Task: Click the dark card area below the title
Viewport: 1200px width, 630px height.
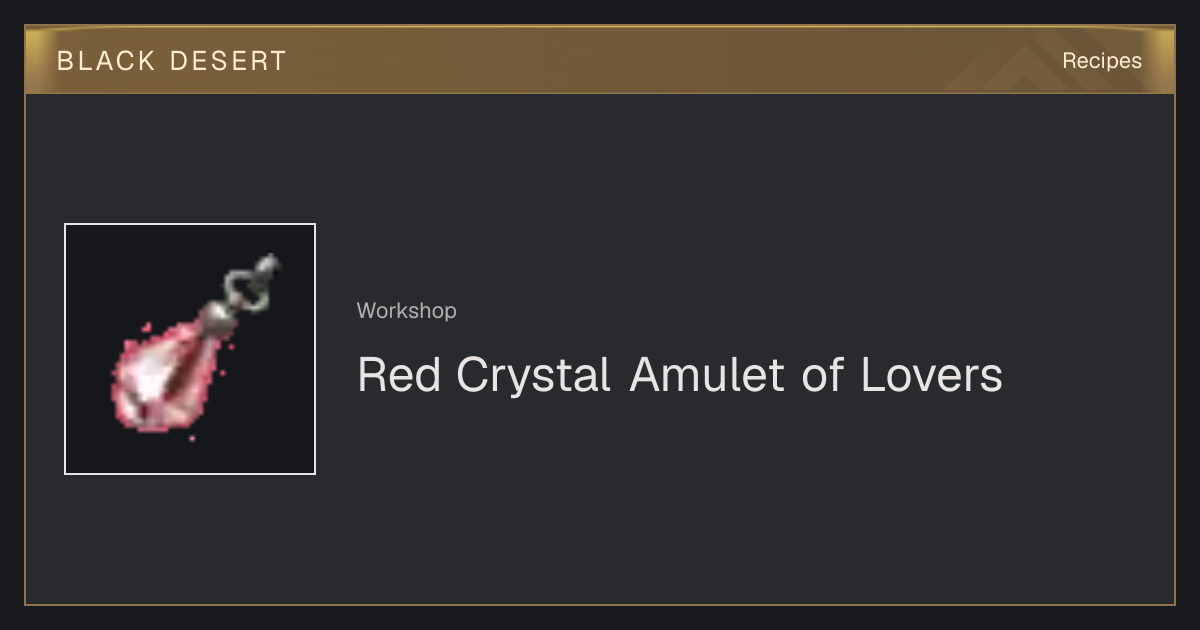Action: click(x=600, y=510)
